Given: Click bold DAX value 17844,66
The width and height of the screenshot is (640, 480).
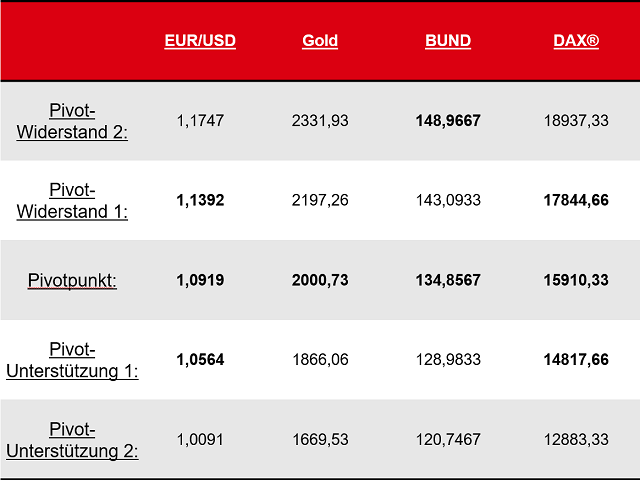Looking at the screenshot, I should [x=576, y=200].
